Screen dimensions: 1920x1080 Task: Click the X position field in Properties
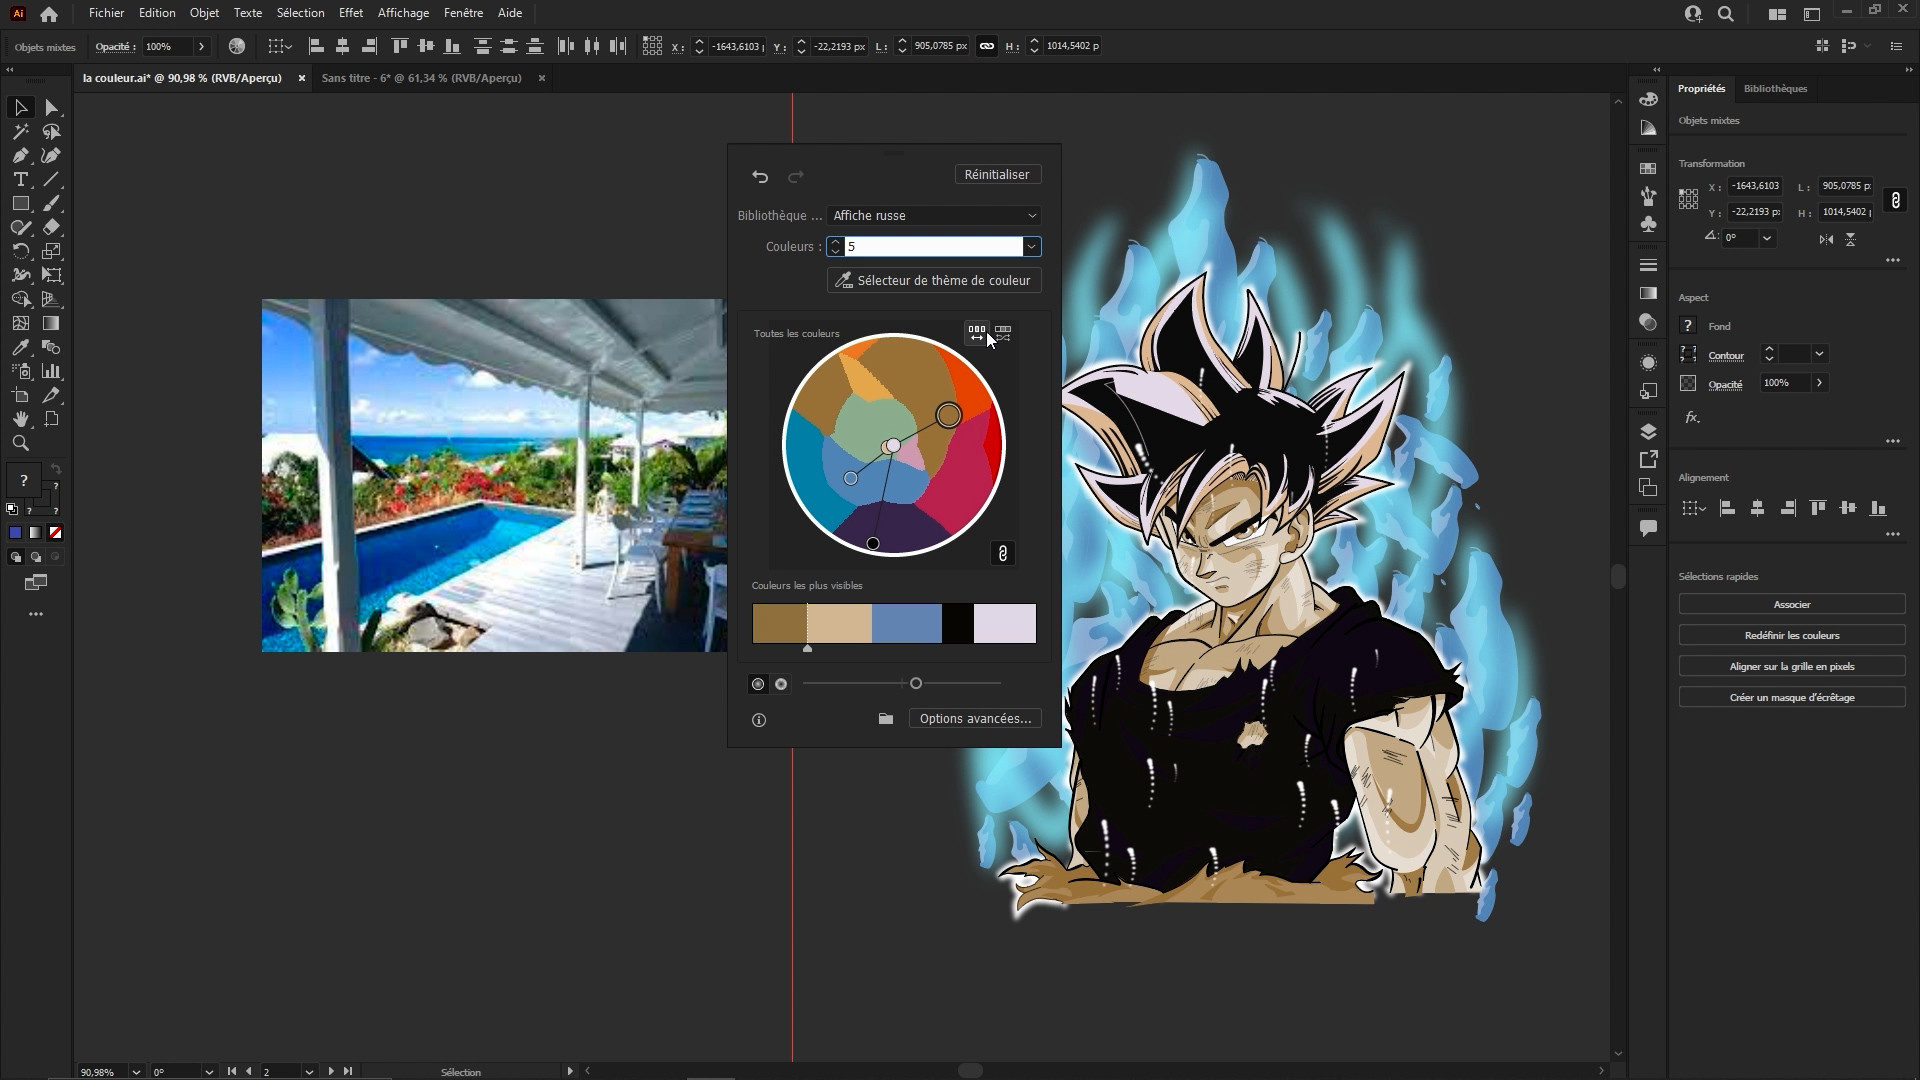click(x=1756, y=186)
